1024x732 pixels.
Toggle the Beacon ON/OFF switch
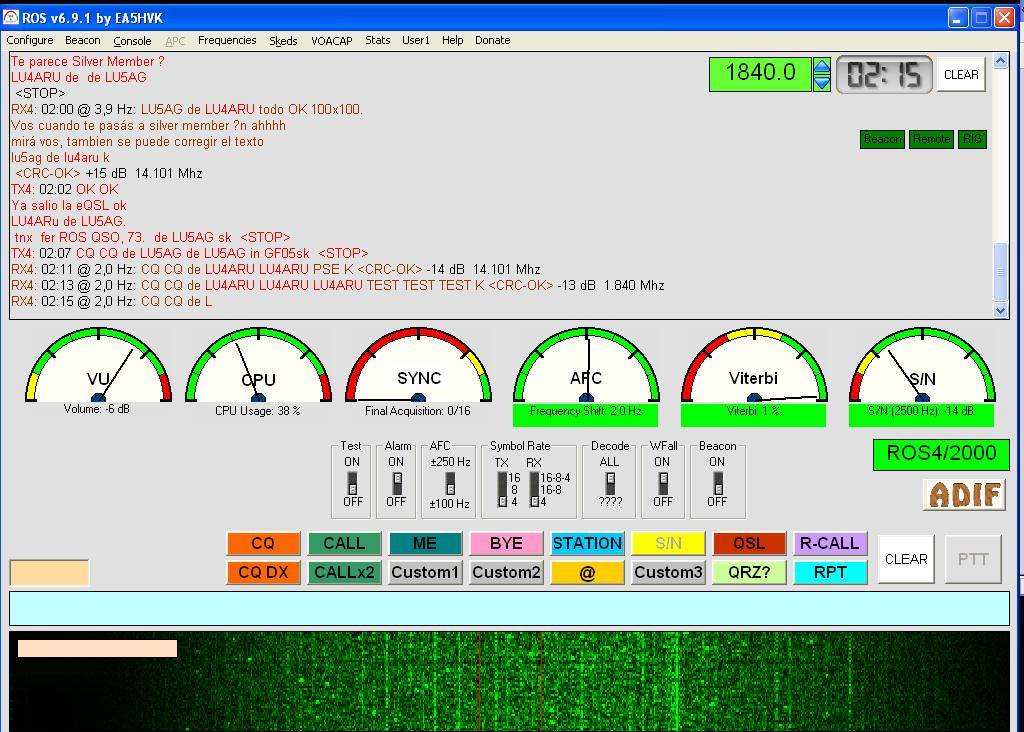718,483
